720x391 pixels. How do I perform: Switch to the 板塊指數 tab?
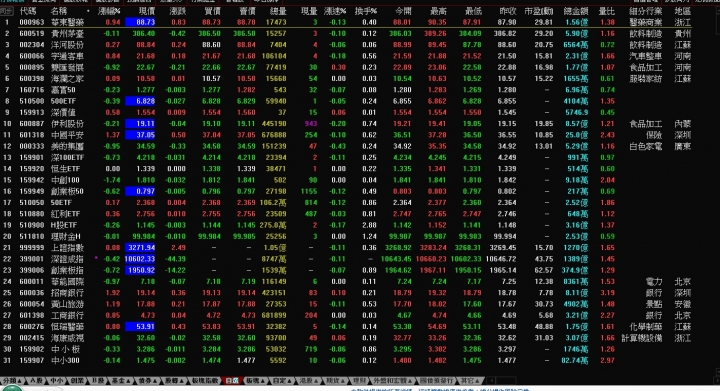click(x=205, y=380)
